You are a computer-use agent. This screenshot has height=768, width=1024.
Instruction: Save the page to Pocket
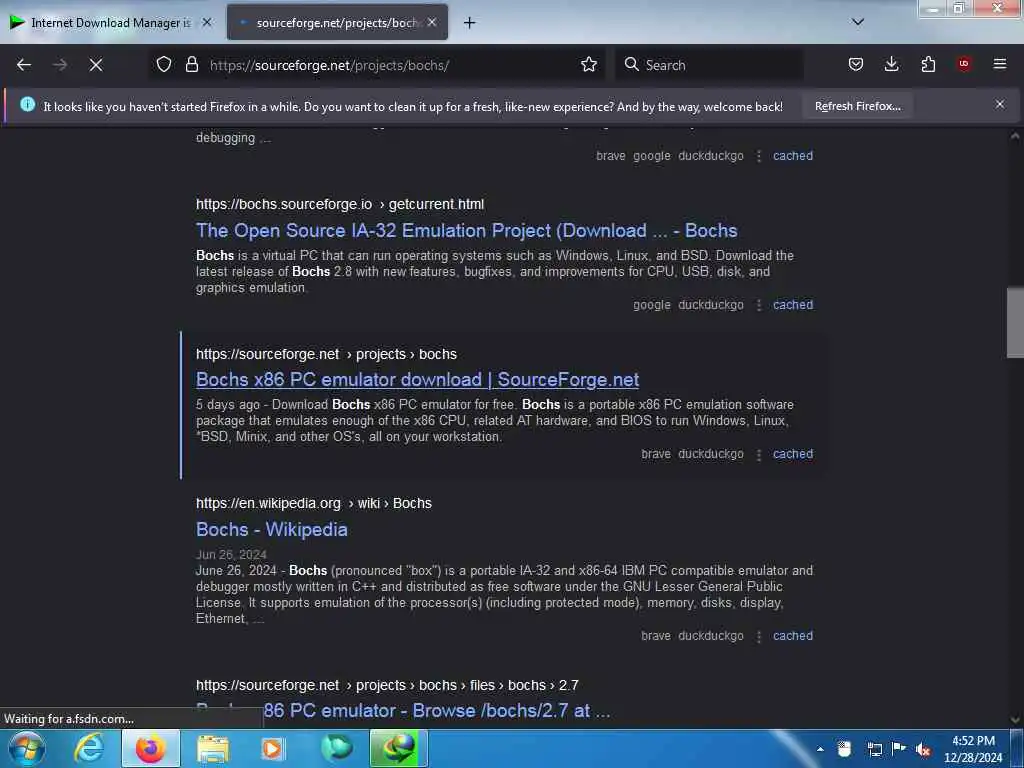(x=856, y=64)
